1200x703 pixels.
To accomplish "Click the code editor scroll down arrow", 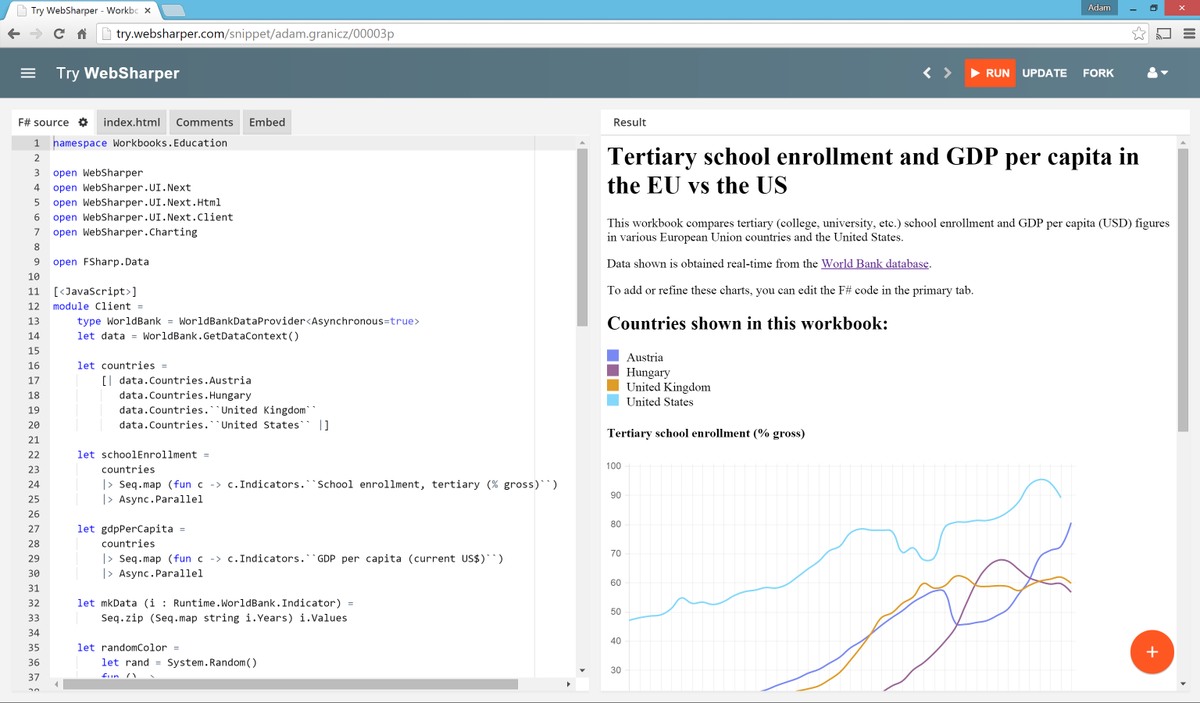I will tap(583, 670).
